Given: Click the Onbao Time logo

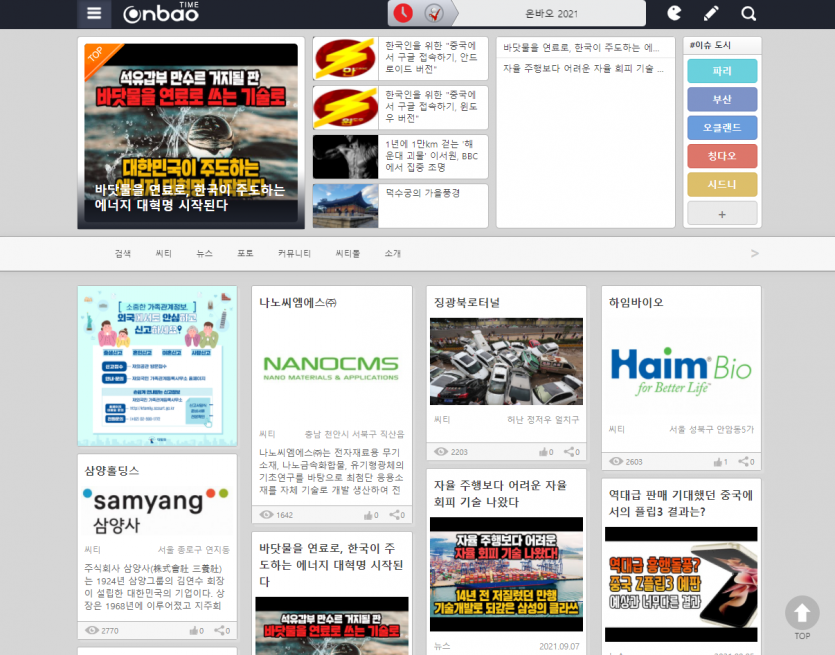Looking at the screenshot, I should 162,13.
